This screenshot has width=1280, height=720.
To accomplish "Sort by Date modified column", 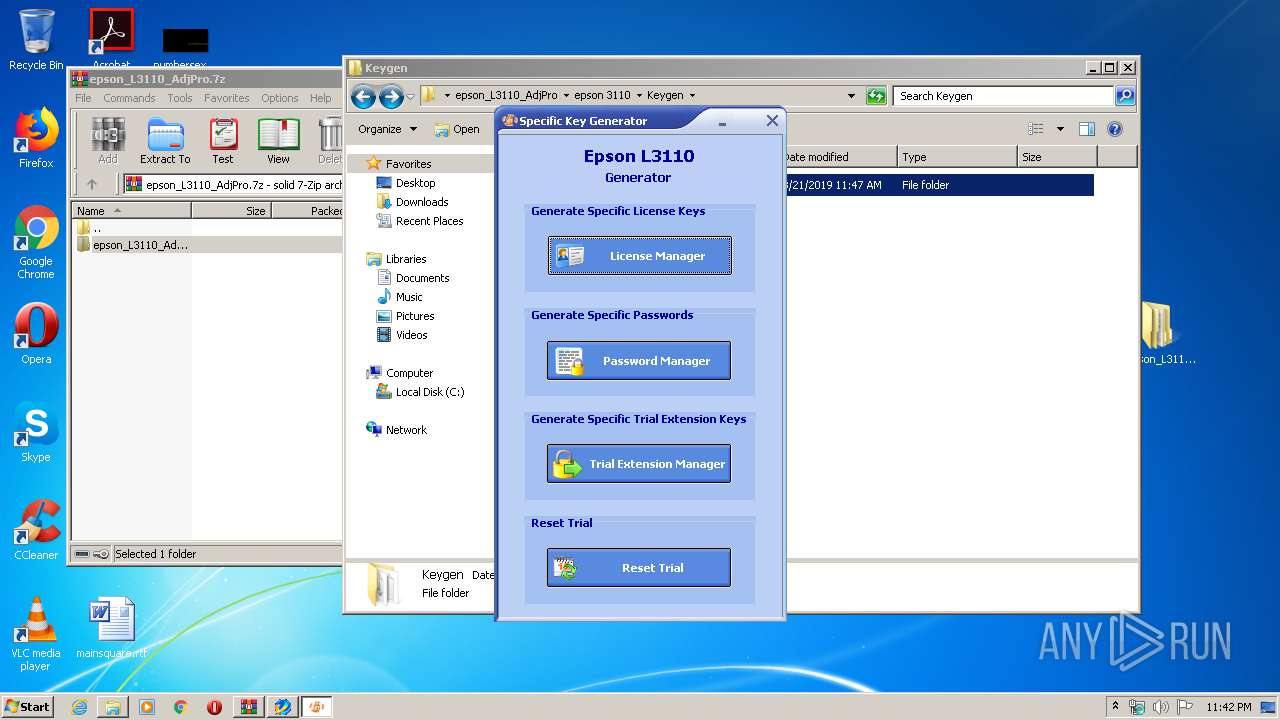I will (x=838, y=157).
